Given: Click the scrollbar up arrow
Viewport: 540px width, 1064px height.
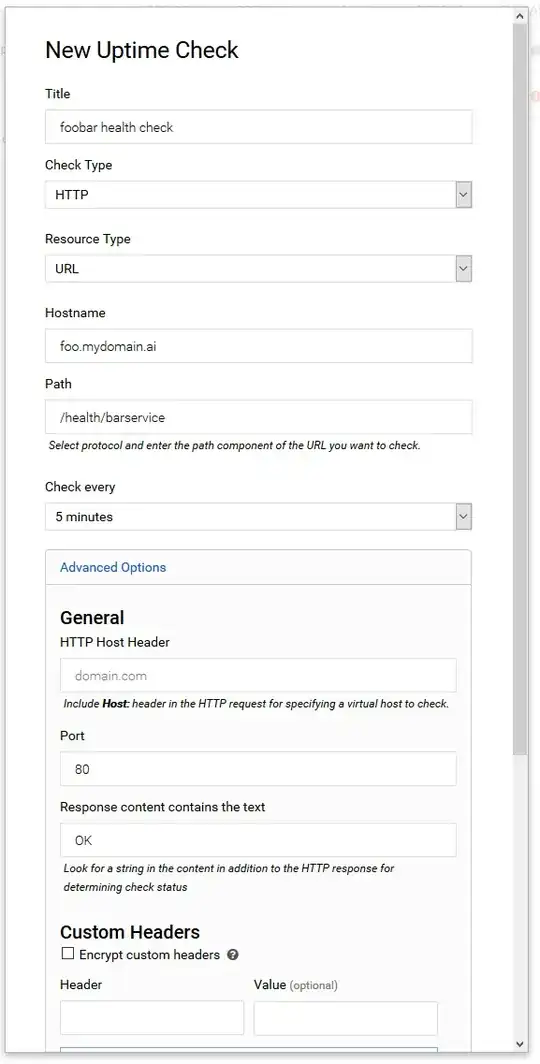Looking at the screenshot, I should pos(520,16).
